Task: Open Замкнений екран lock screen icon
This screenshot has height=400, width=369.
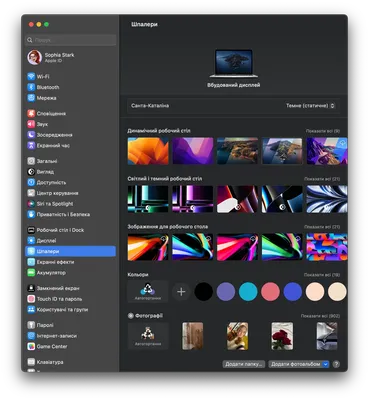Action: click(31, 288)
